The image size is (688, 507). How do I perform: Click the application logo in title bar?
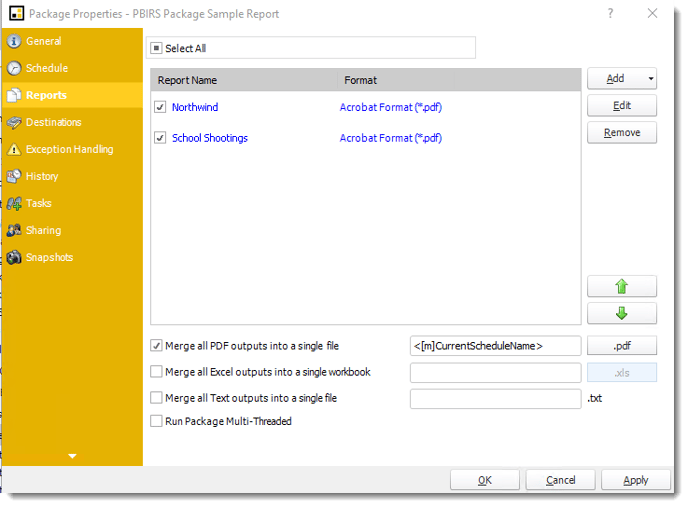[x=17, y=14]
